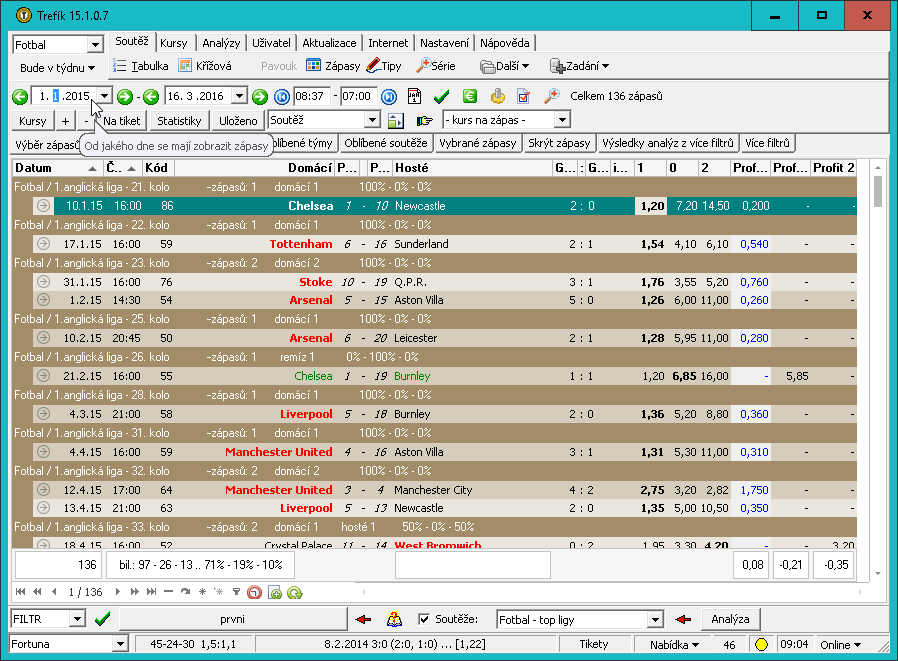Click row marker for Manchester United - Manchester City
Viewport: 898px width, 661px height.
[x=44, y=490]
